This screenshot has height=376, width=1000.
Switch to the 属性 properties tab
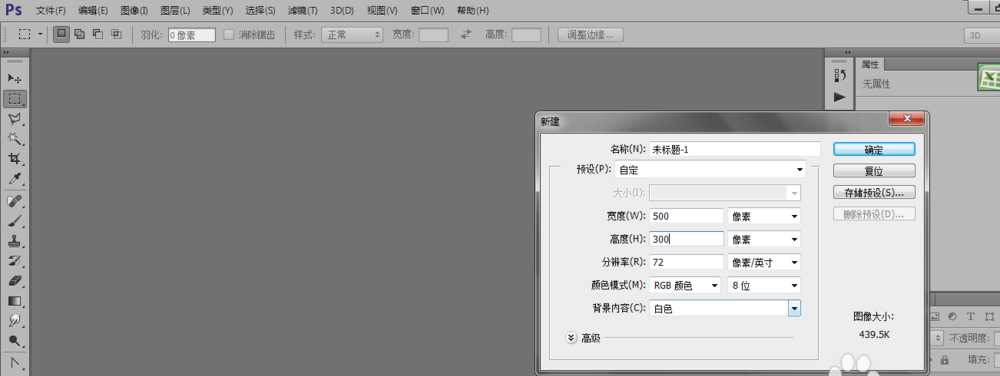(x=870, y=64)
